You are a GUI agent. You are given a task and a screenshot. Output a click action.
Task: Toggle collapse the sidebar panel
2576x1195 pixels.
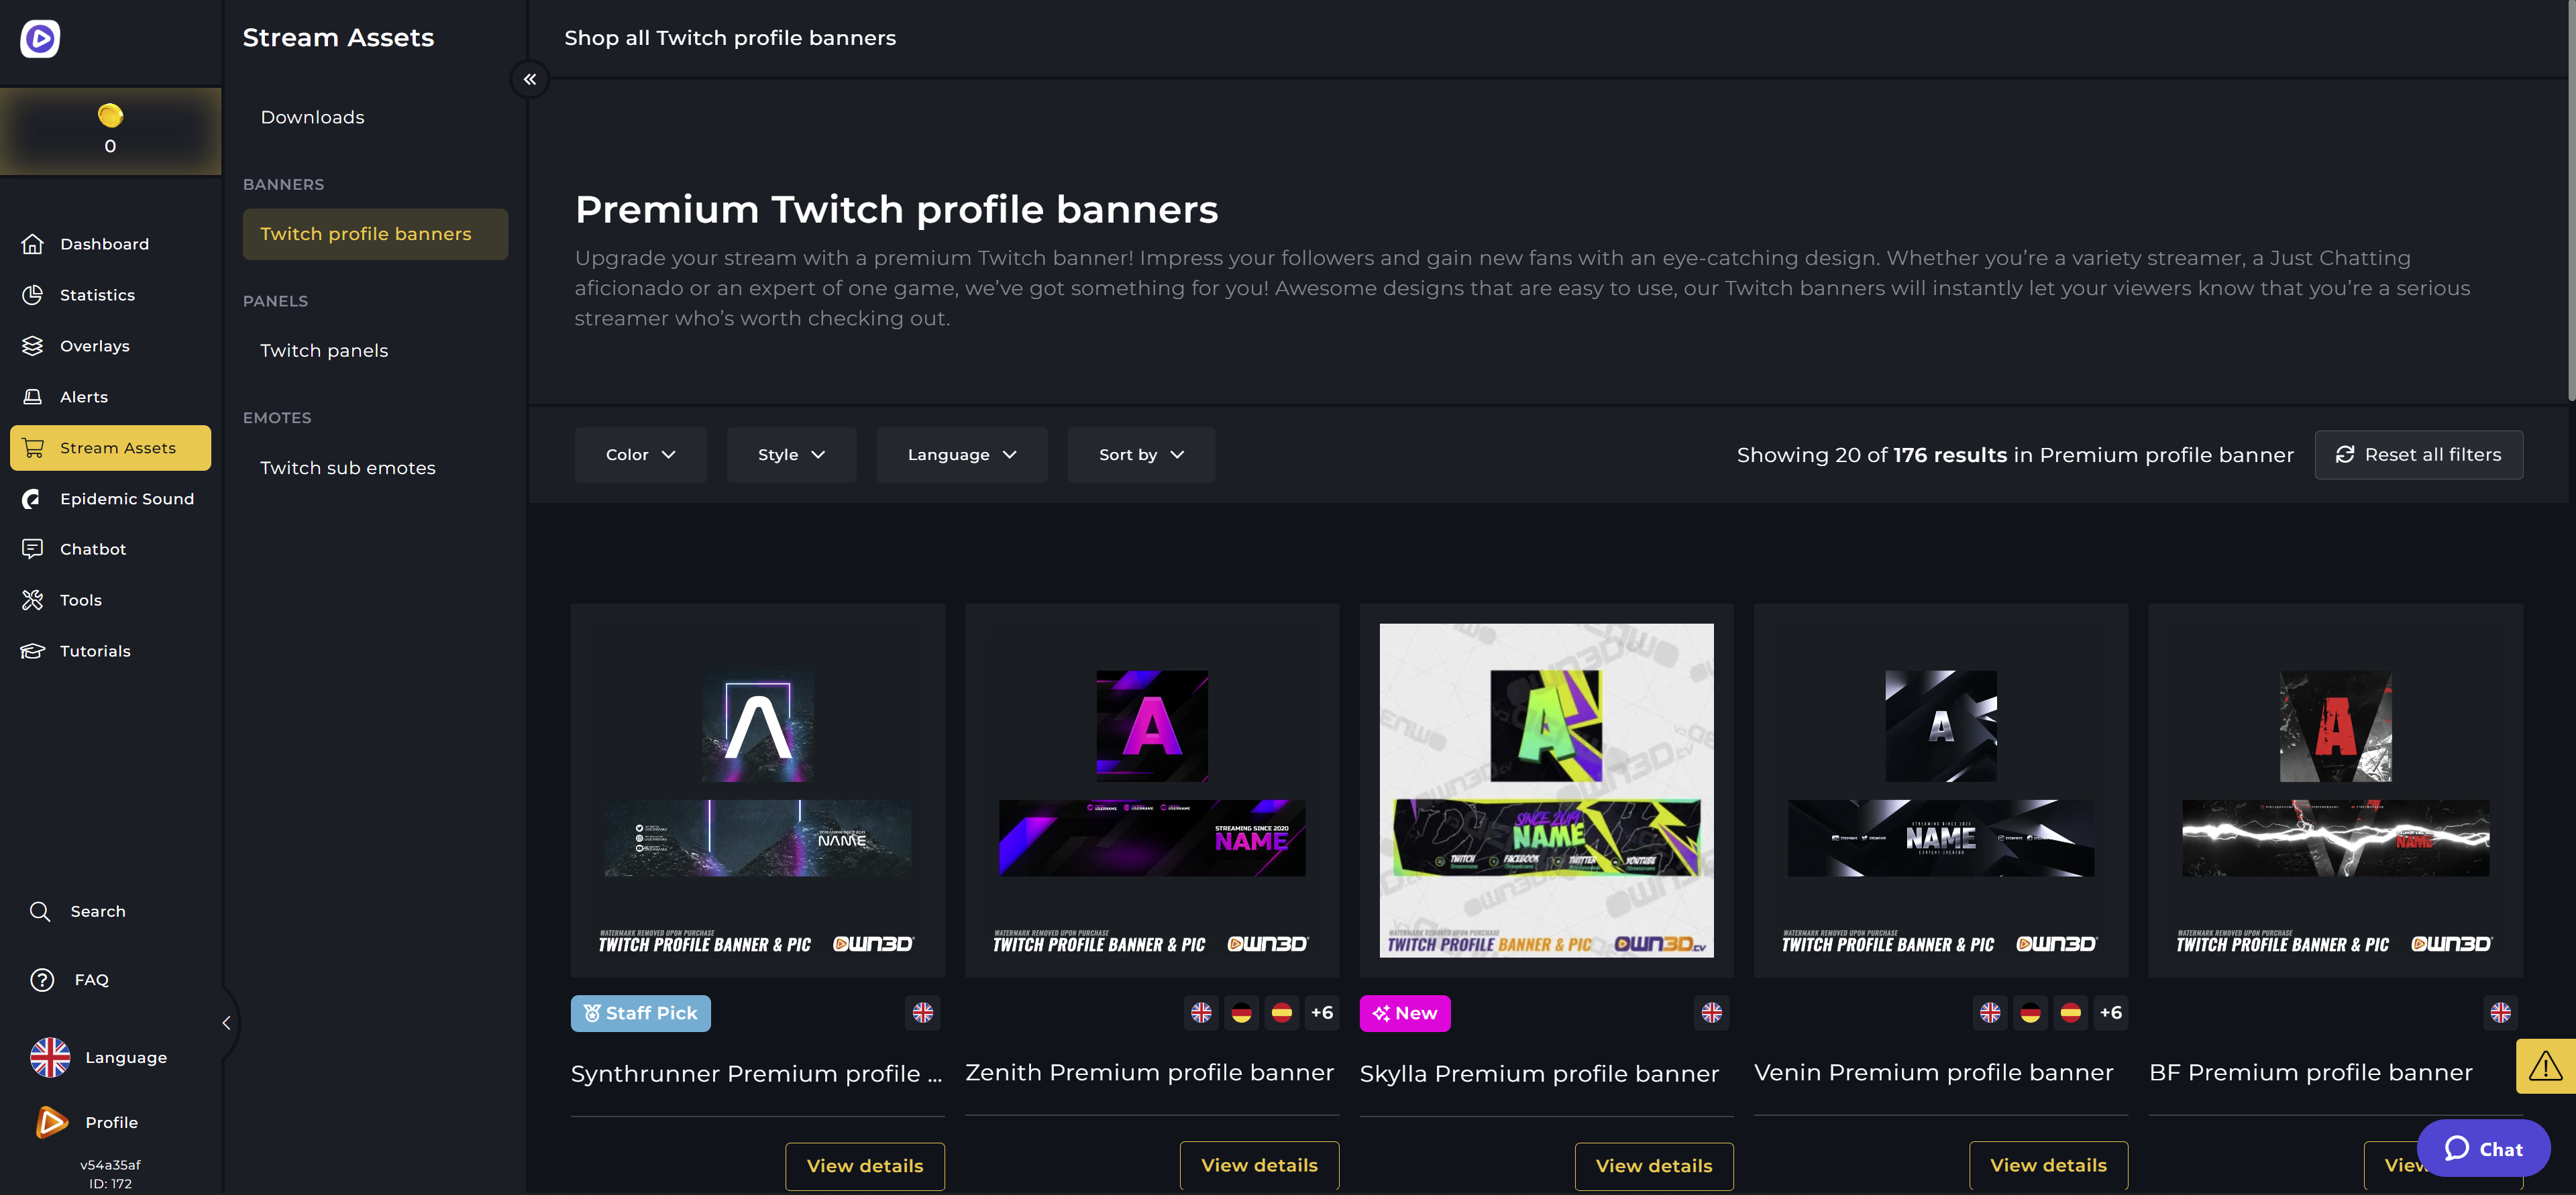coord(529,78)
